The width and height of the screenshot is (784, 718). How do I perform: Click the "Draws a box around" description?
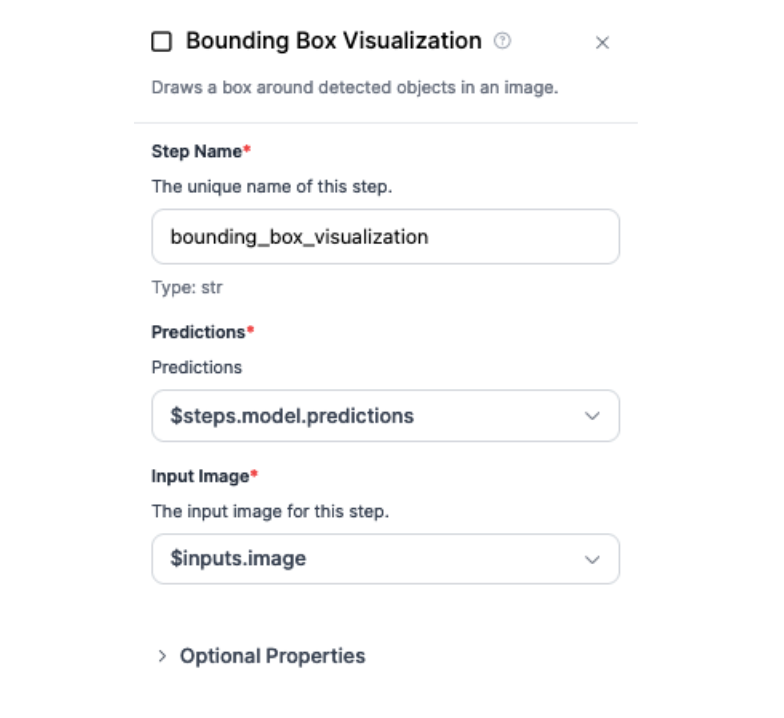click(354, 87)
